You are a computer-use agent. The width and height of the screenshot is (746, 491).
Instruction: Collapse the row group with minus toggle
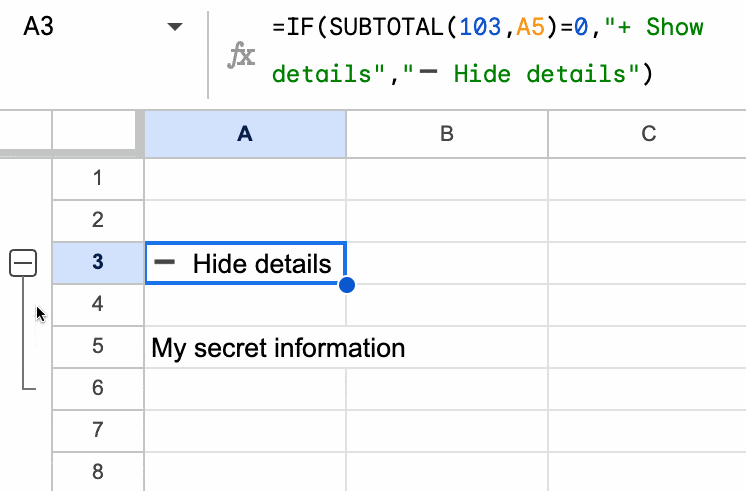click(x=23, y=263)
